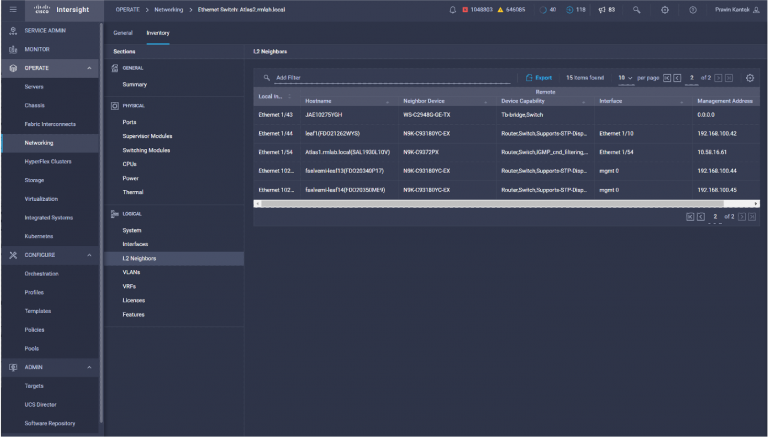Open Kubernetes in the sidebar

click(39, 237)
